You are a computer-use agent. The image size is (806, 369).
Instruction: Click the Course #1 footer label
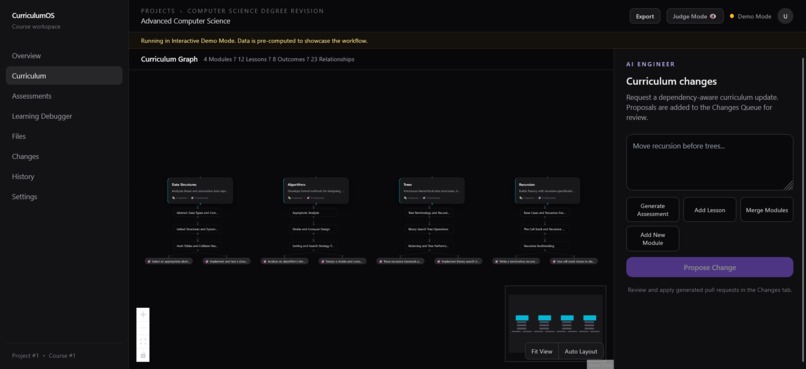[62, 356]
